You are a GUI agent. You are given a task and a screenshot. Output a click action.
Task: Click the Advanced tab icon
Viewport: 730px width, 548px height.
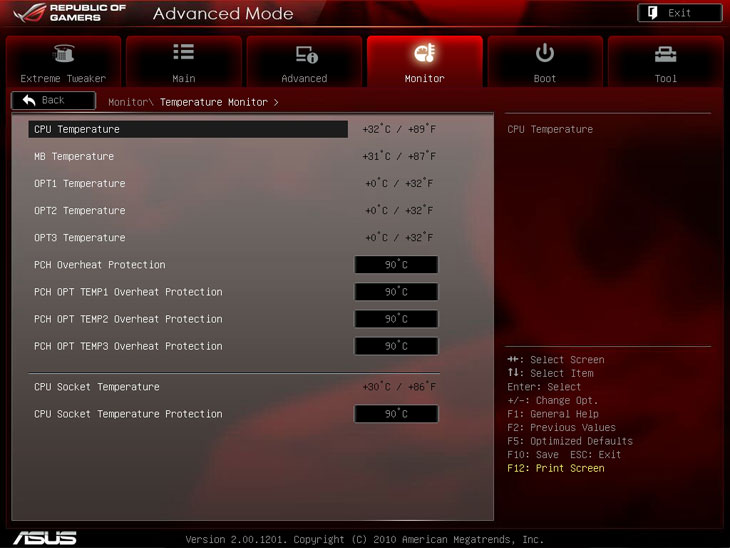tap(305, 54)
